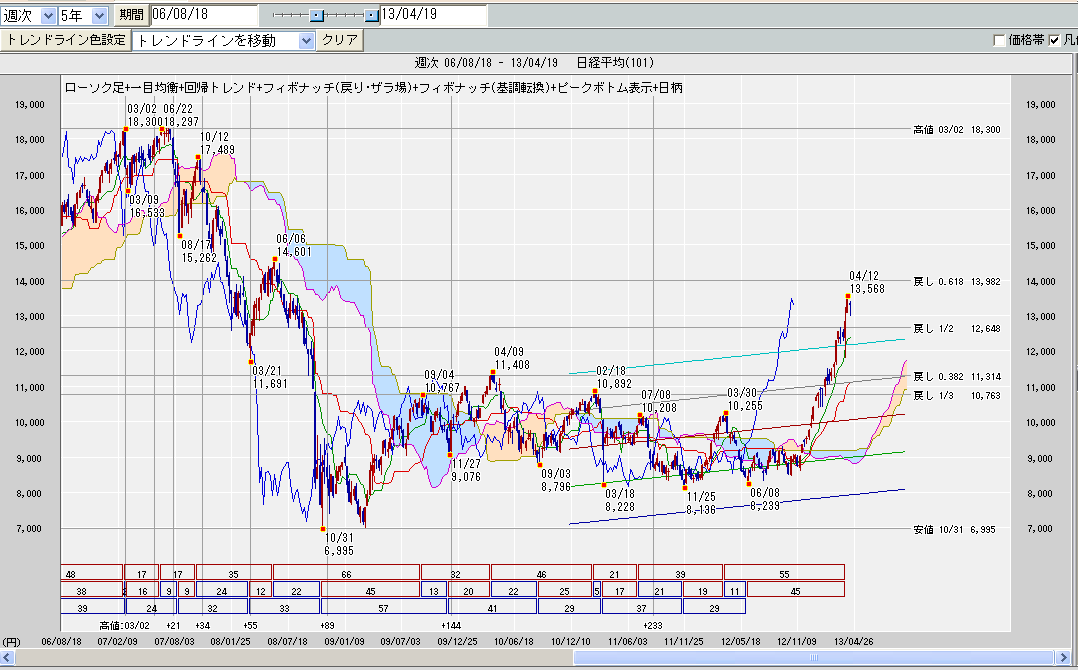Screen dimensions: 1078x670
Task: Click the 04/12 13,568 peak label
Action: 867,282
